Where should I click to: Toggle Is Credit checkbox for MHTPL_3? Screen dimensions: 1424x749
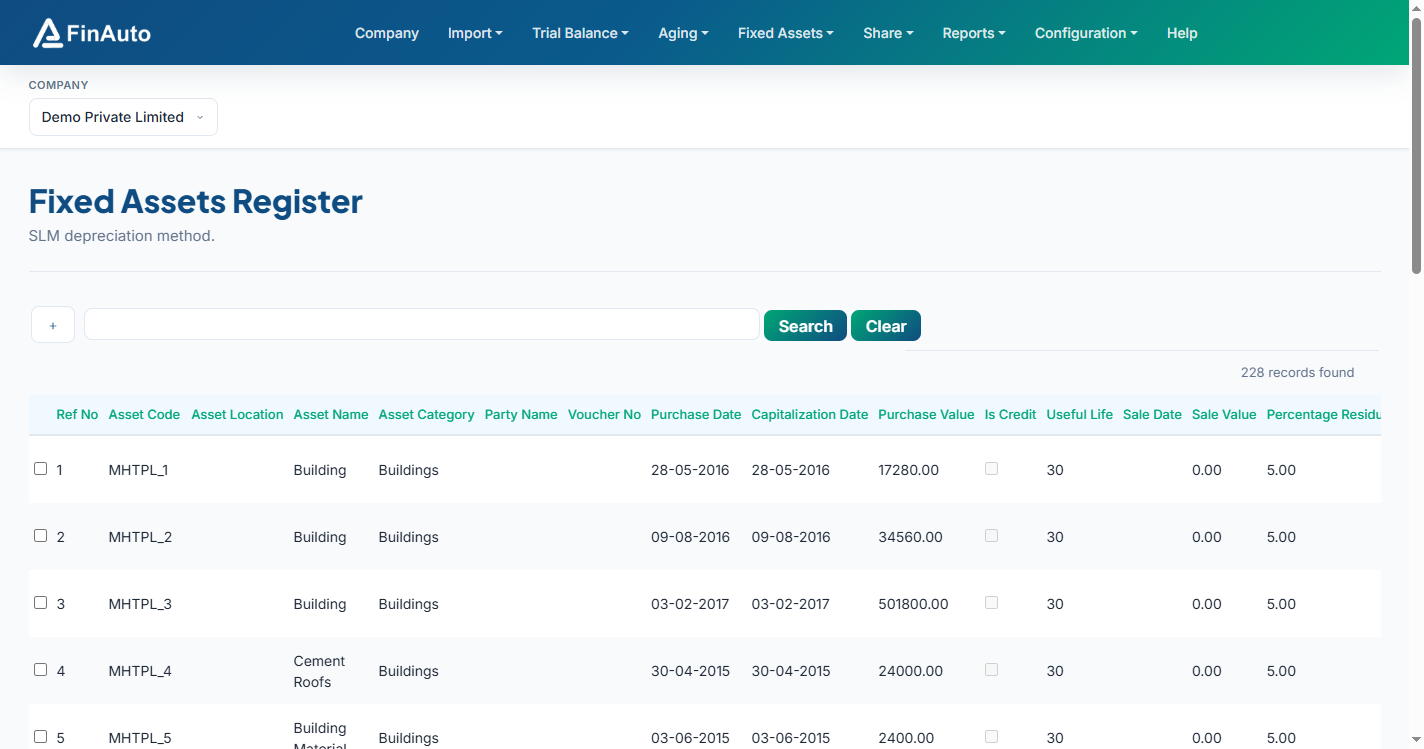991,602
